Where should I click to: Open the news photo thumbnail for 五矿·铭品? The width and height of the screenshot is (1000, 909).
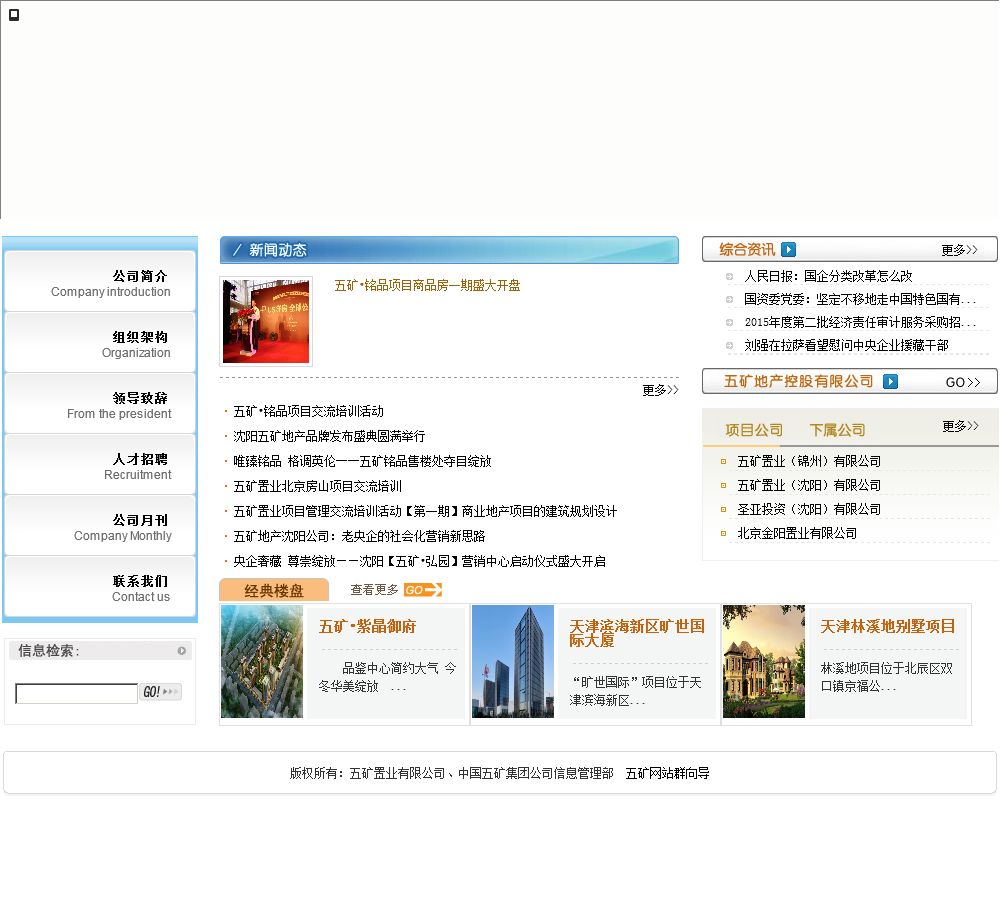click(x=266, y=322)
